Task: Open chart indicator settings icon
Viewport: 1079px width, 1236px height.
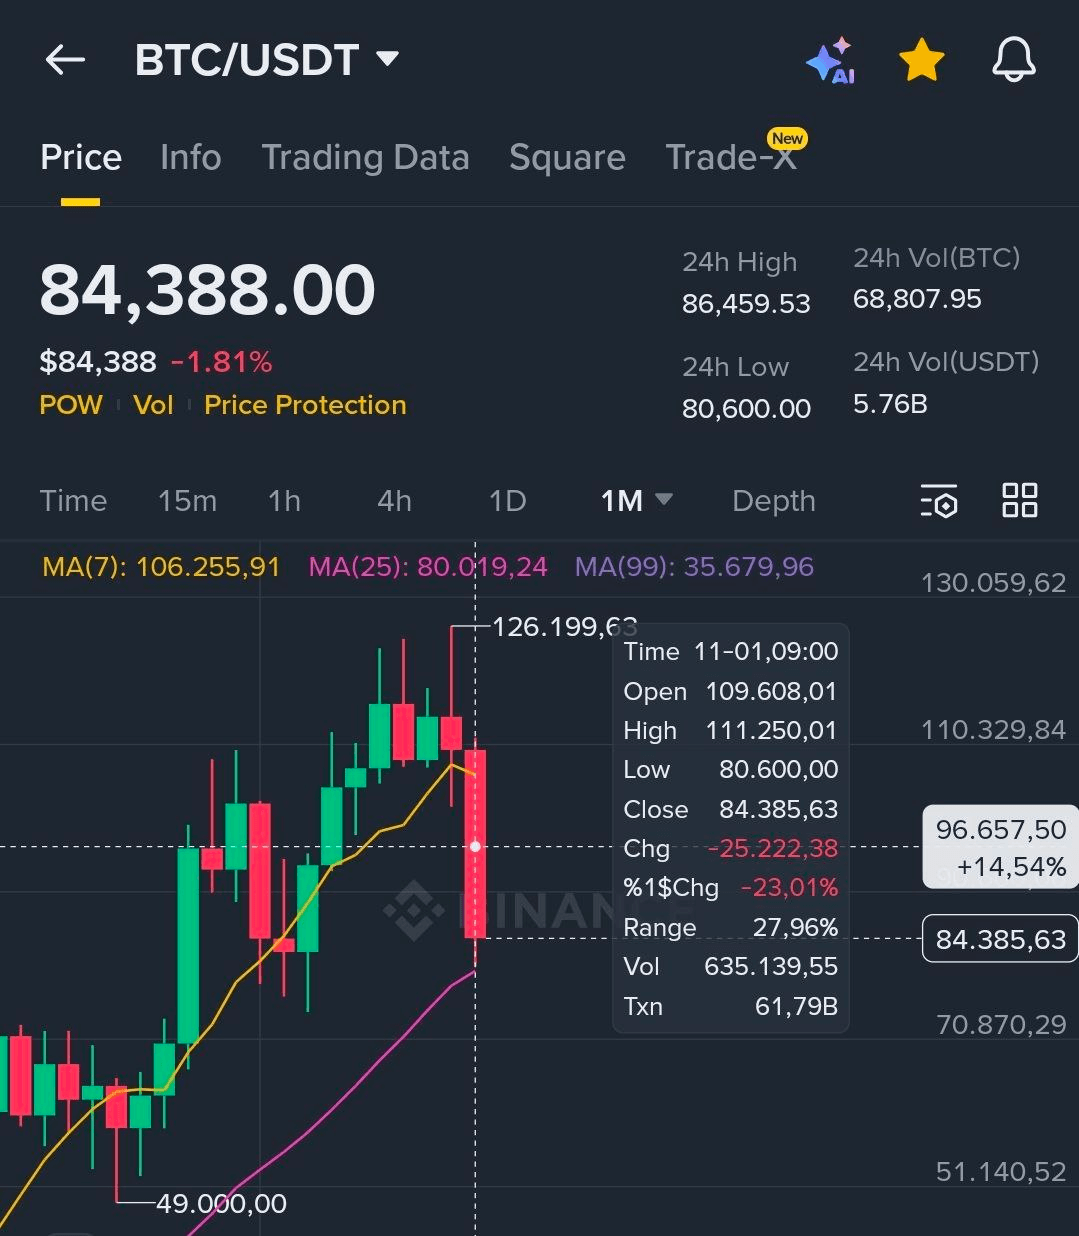Action: (939, 500)
